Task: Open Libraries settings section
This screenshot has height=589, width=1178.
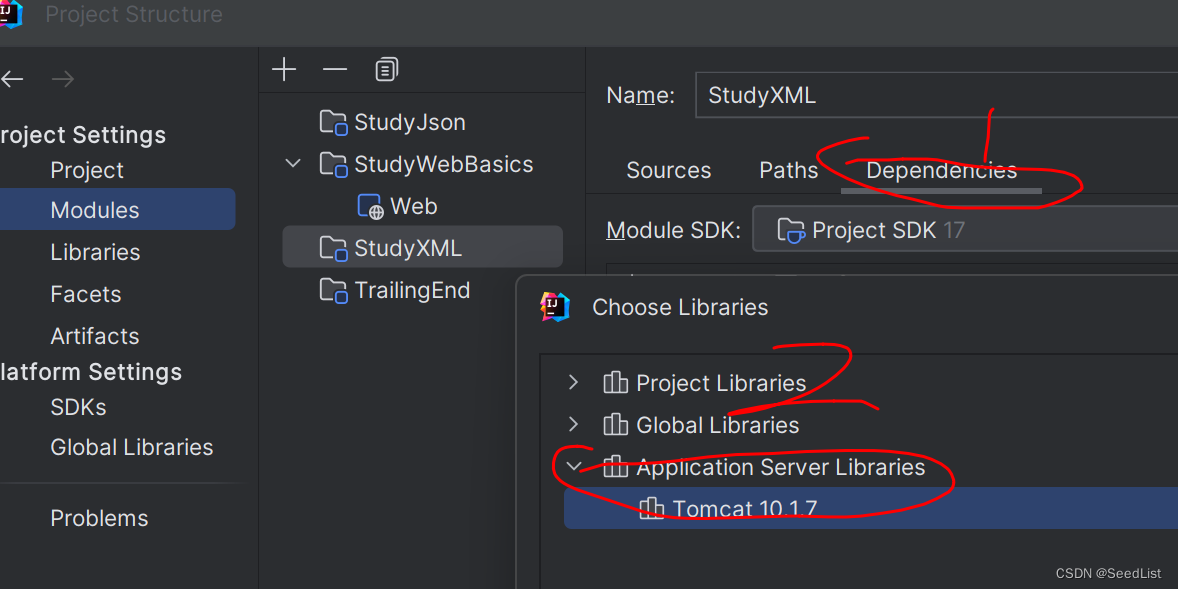Action: pyautogui.click(x=95, y=252)
